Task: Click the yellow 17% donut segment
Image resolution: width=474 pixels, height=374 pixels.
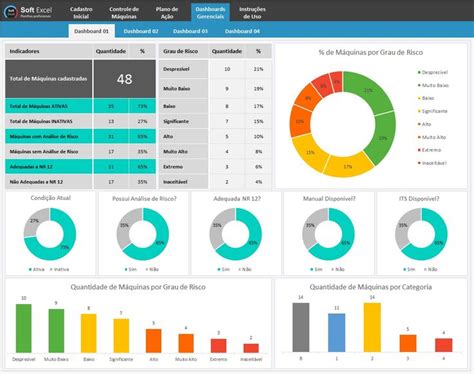Action: [348, 166]
